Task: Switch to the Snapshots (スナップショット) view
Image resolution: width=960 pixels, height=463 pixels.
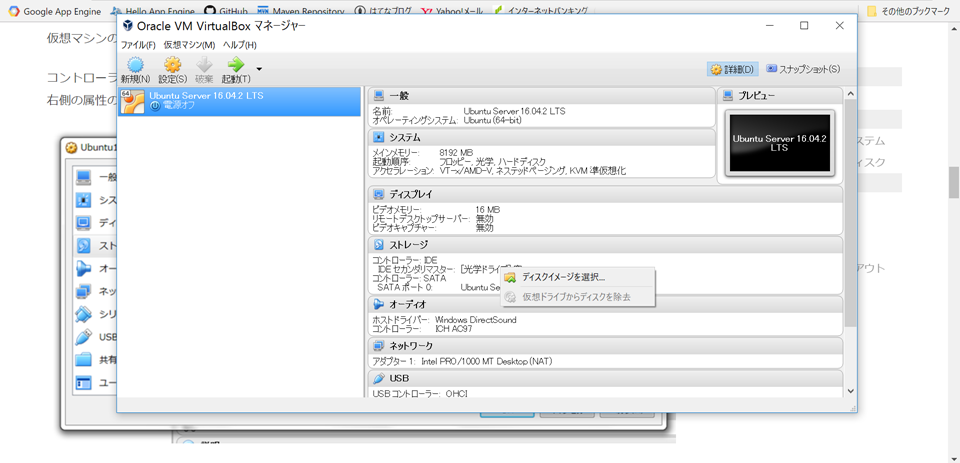Action: (803, 70)
